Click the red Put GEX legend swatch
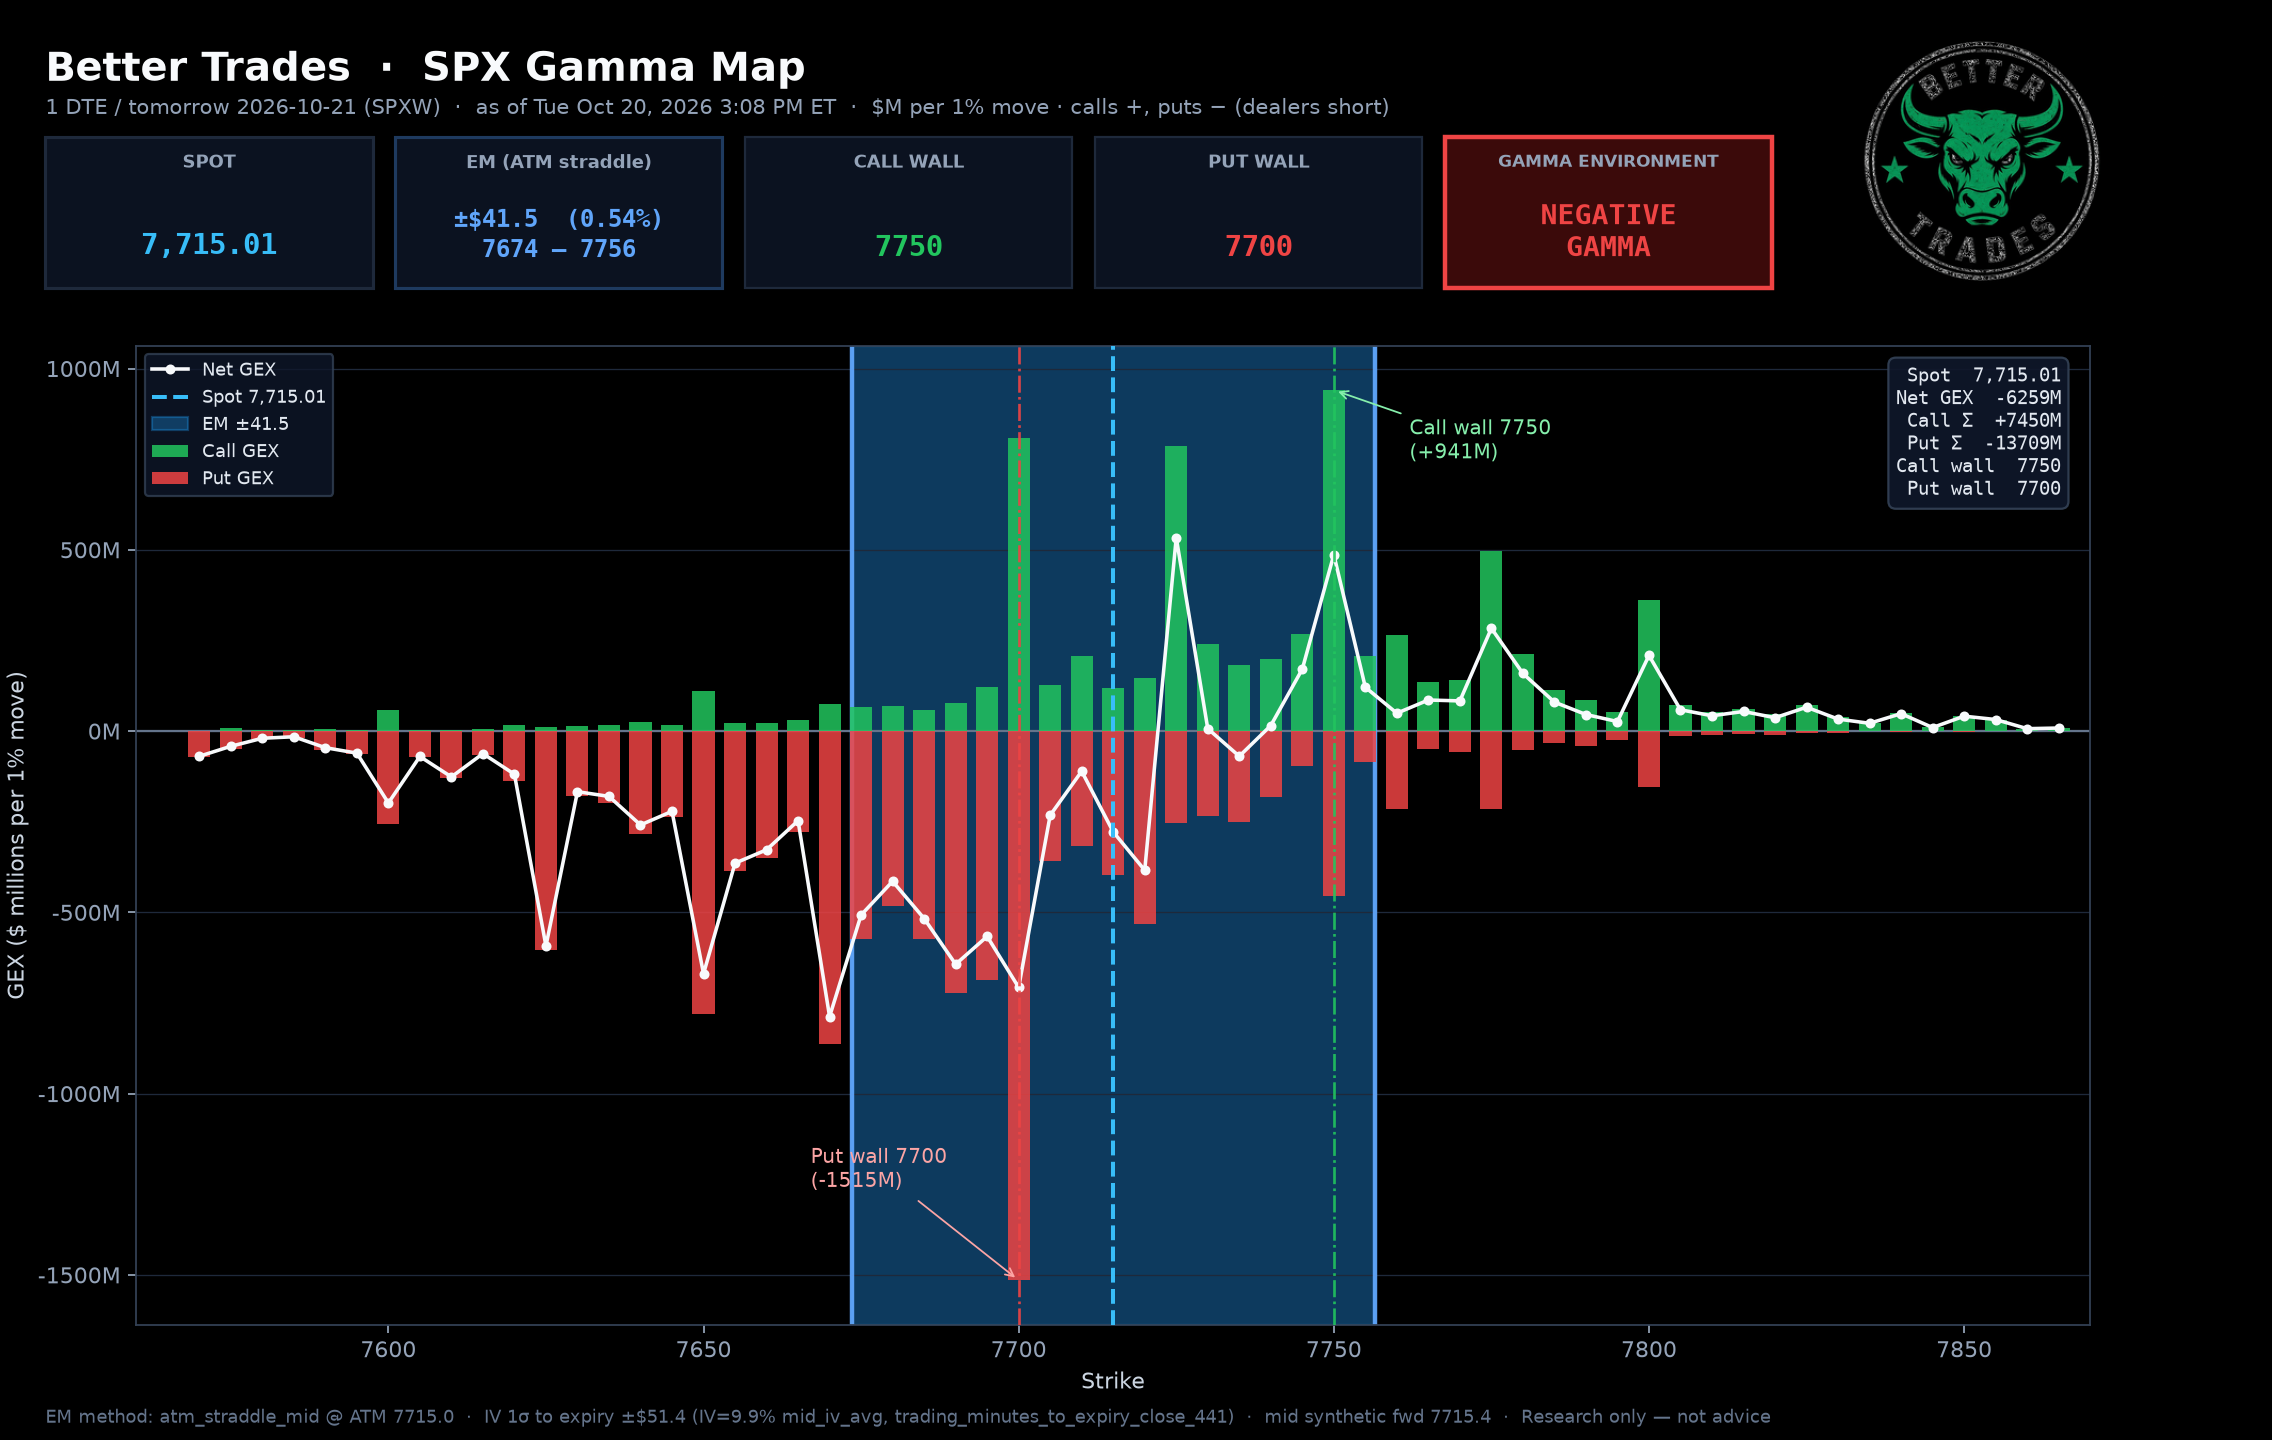 [x=170, y=478]
